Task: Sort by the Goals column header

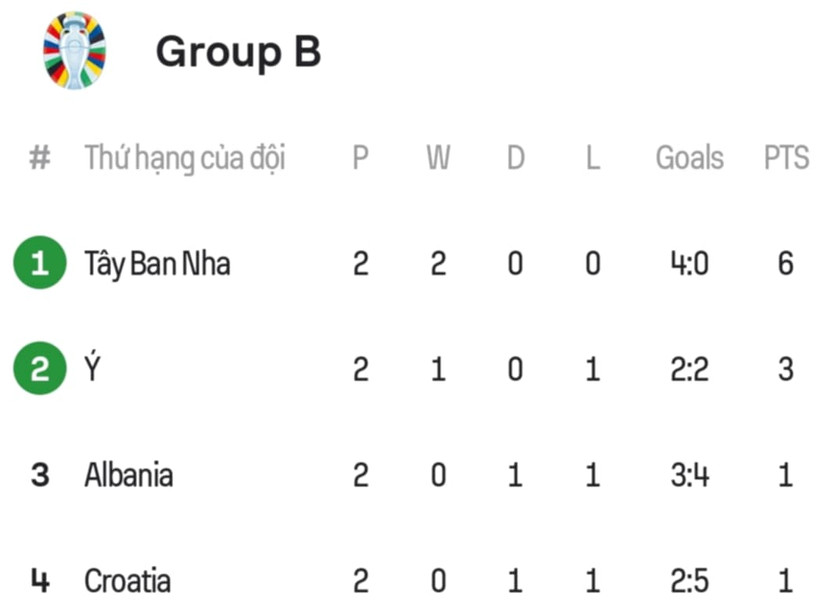Action: point(689,158)
